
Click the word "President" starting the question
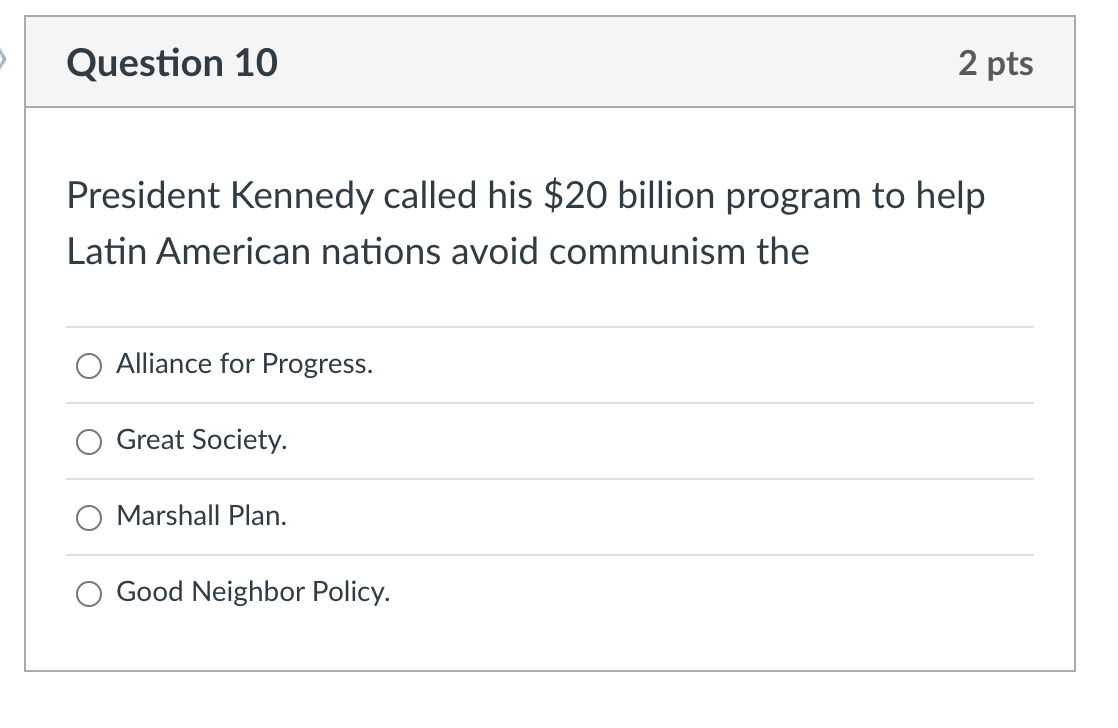click(x=143, y=195)
